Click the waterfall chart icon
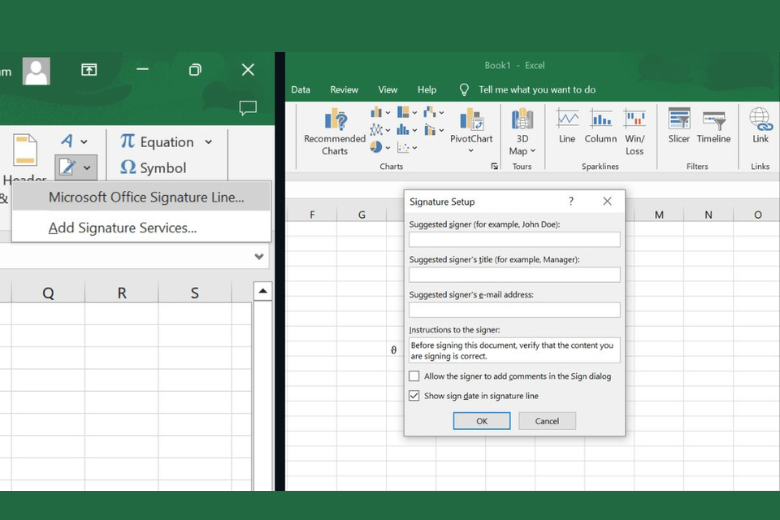The width and height of the screenshot is (780, 520). point(429,112)
